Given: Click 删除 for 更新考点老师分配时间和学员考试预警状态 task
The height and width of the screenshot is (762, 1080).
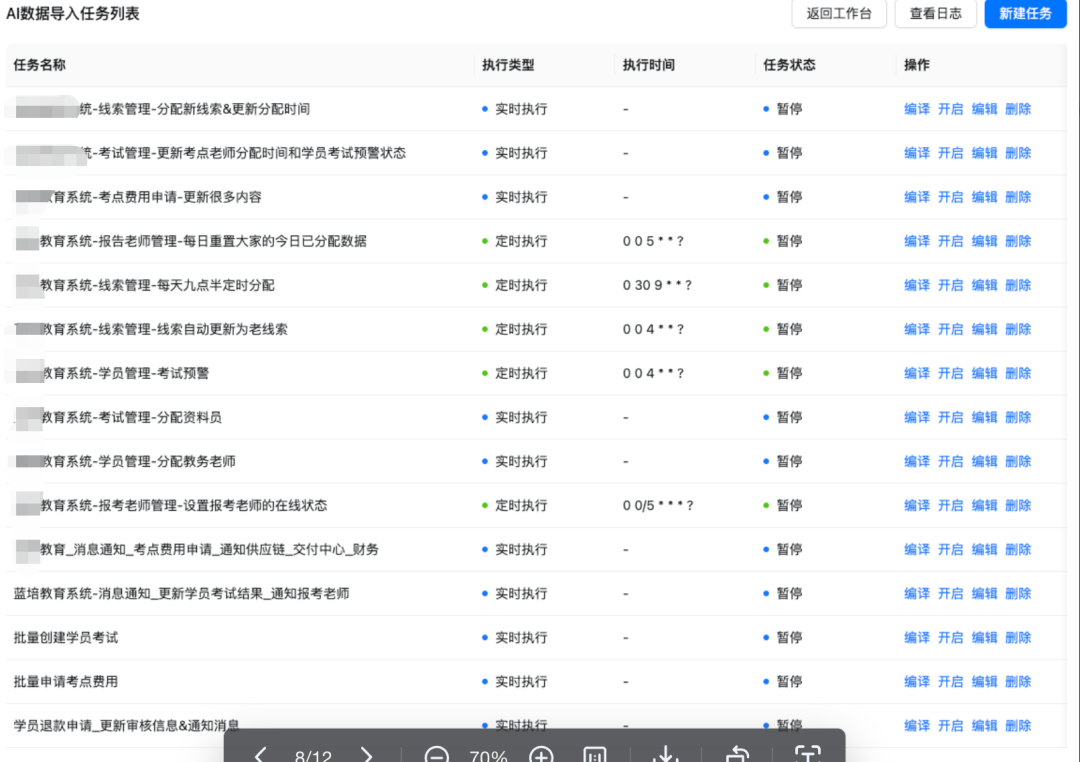Looking at the screenshot, I should [x=1018, y=153].
